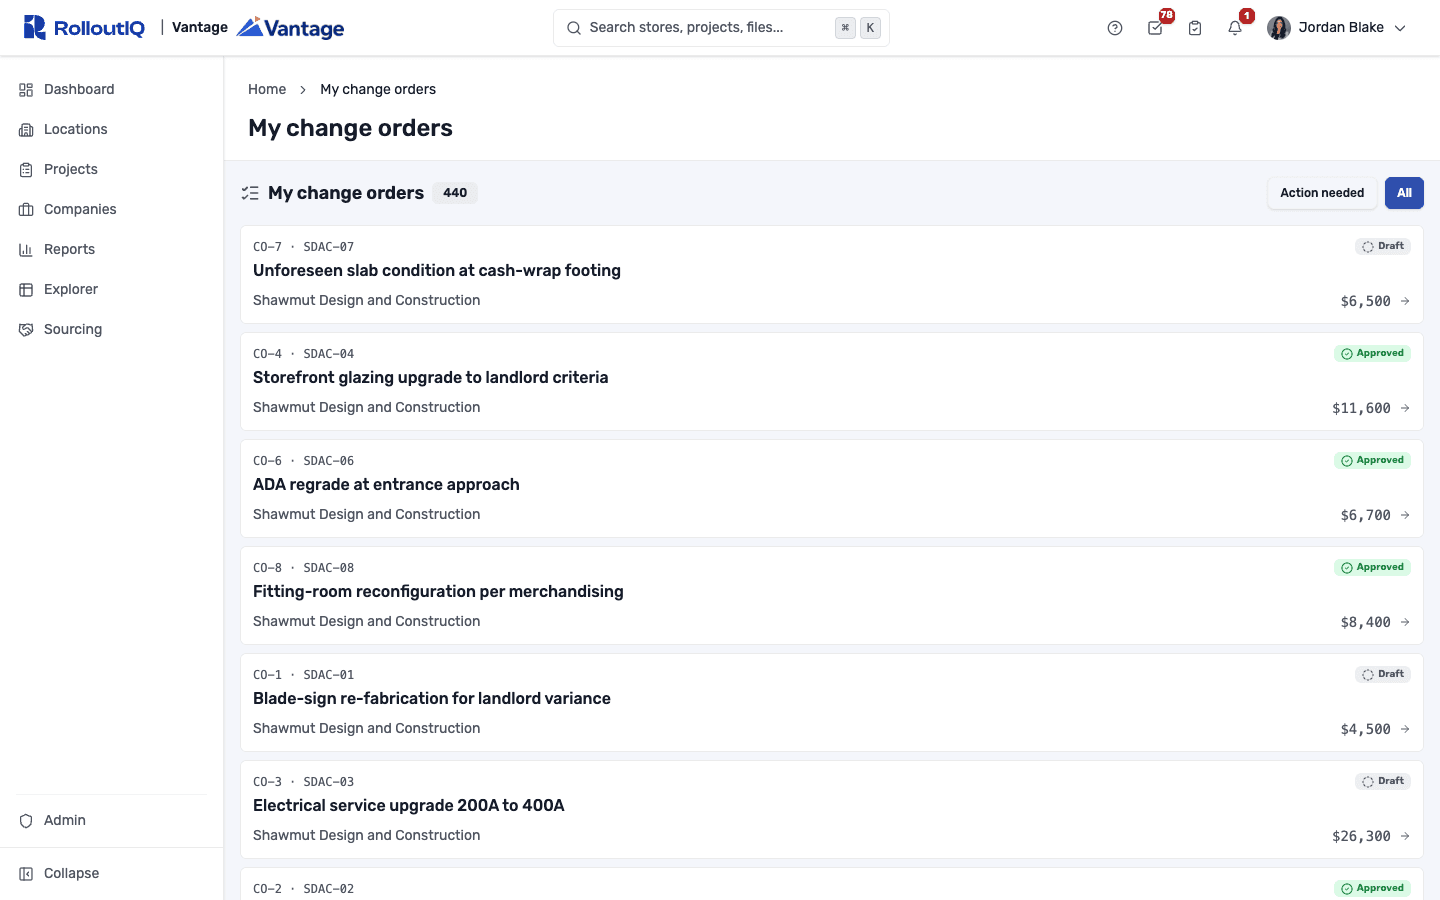Screen dimensions: 1440x900
Task: Click the Dashboard sidebar icon
Action: tap(26, 90)
